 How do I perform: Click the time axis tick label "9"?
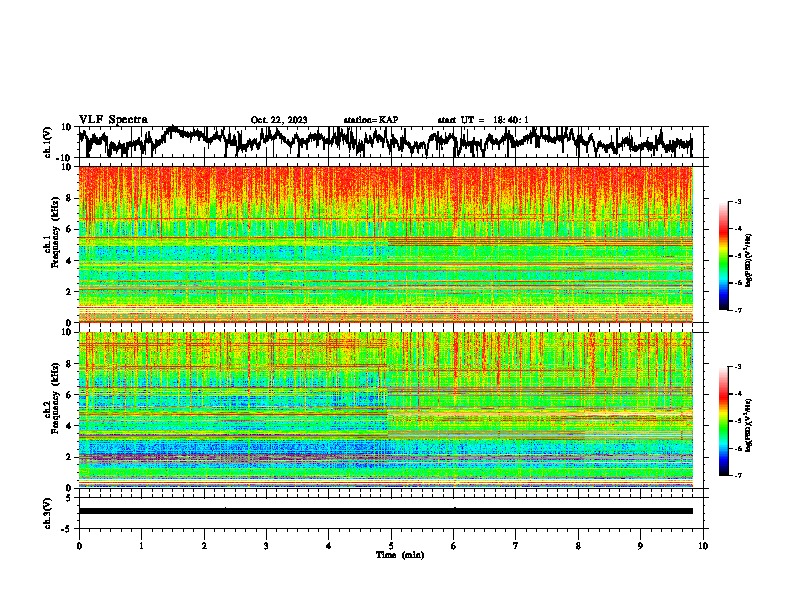(x=640, y=546)
